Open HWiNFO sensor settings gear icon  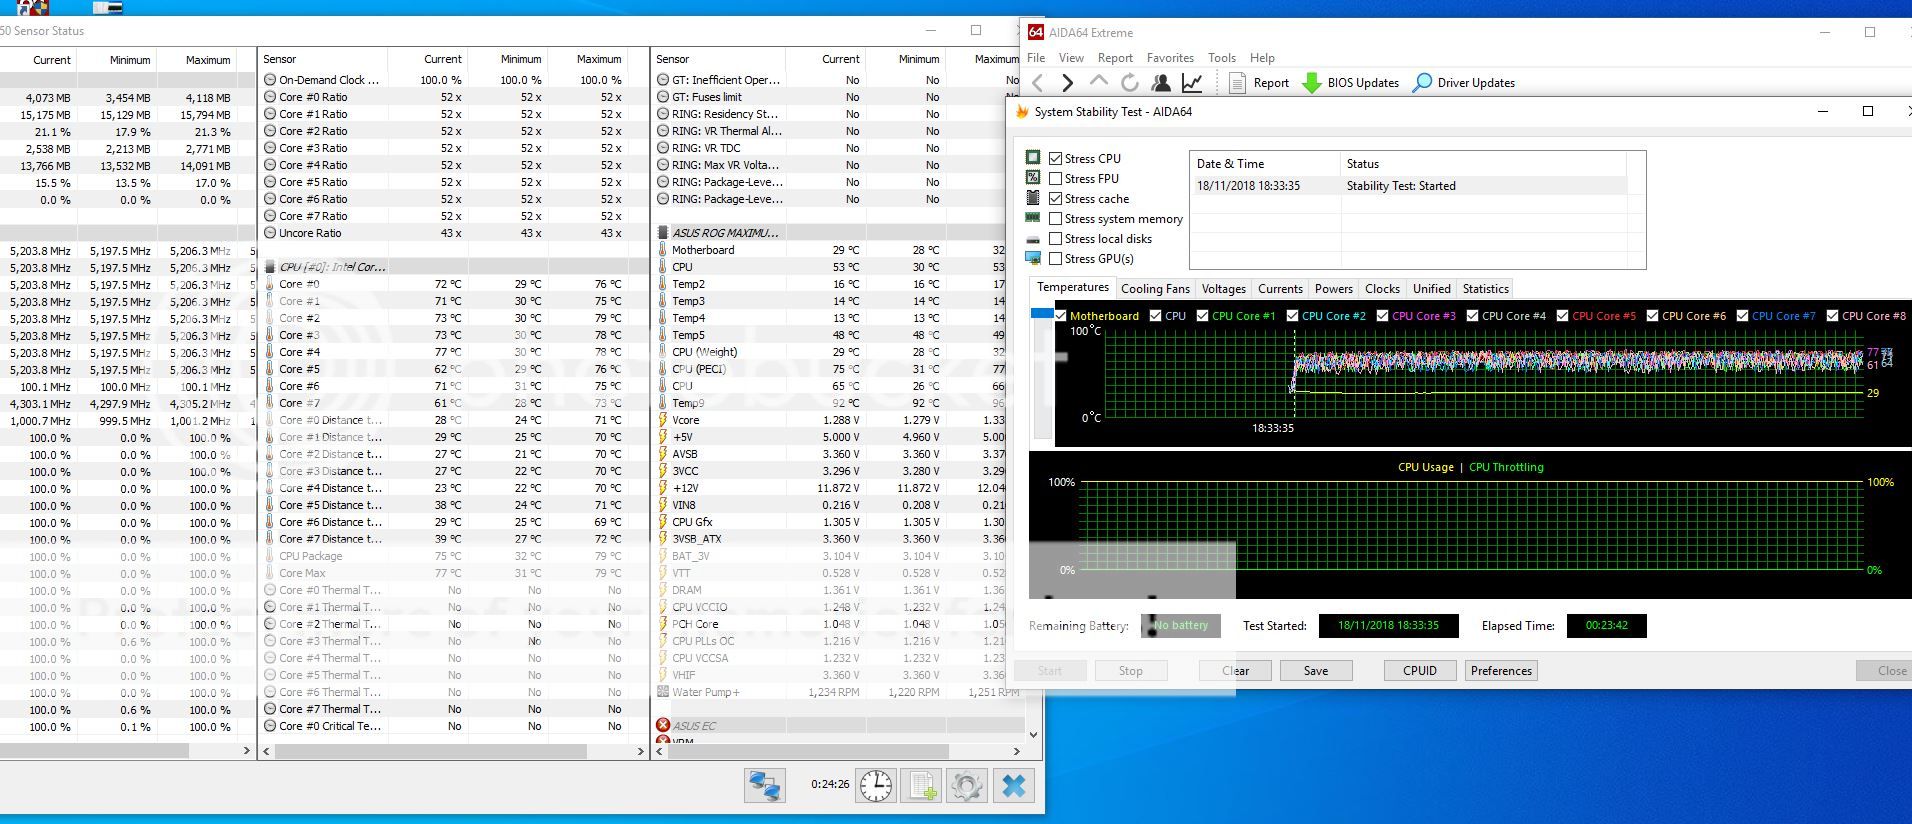pos(967,786)
